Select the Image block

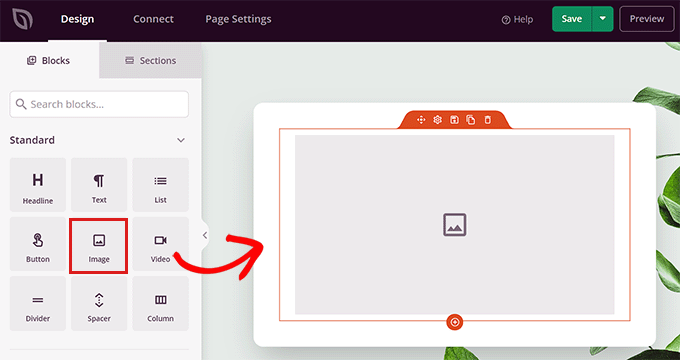99,246
